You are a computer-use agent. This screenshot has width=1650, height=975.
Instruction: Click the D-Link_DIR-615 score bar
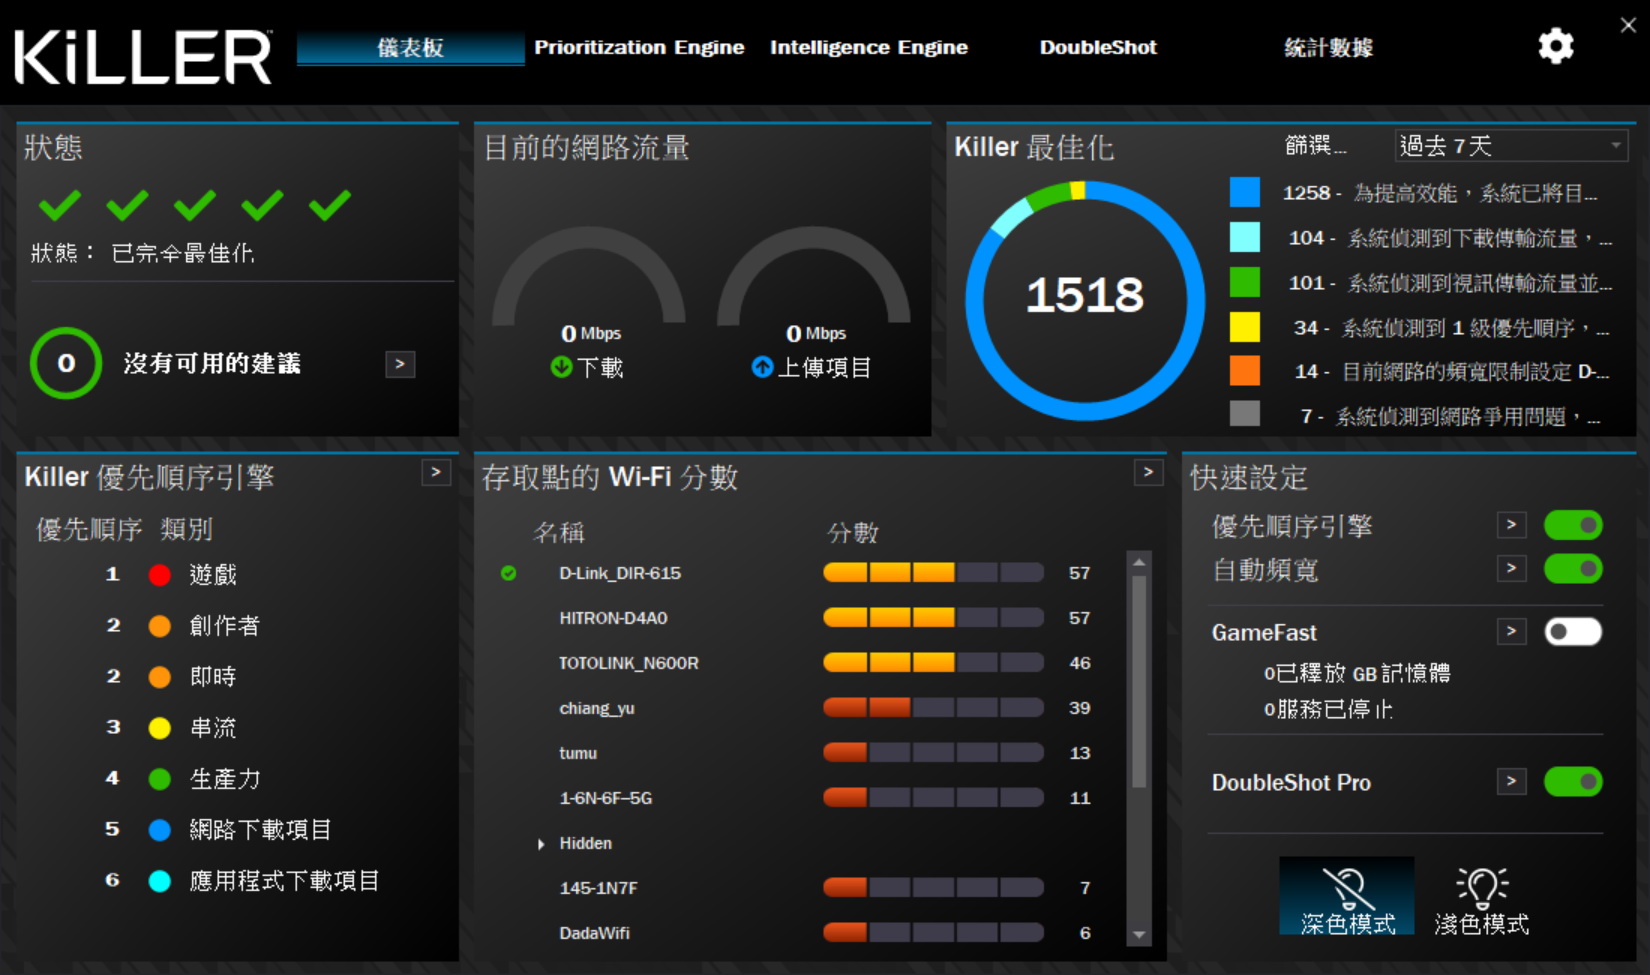point(933,573)
